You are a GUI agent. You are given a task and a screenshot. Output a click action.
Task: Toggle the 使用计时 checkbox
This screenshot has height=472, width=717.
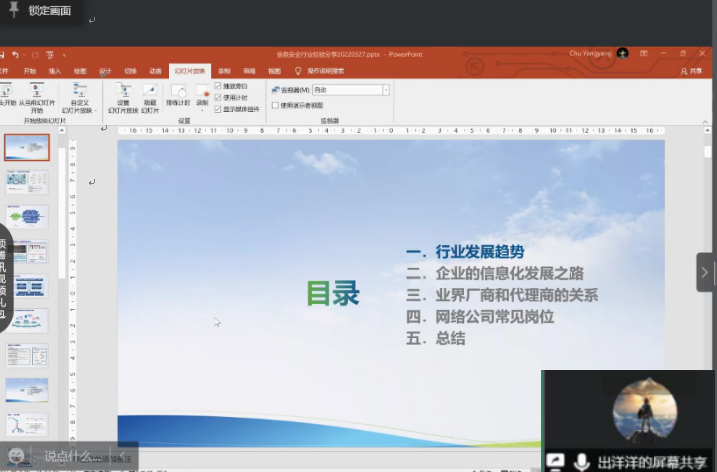click(x=218, y=97)
